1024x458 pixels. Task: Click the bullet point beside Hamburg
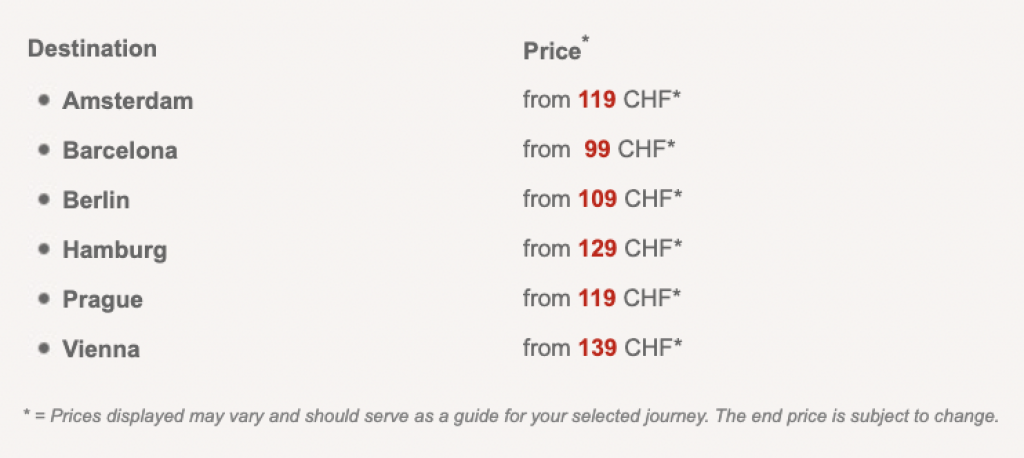point(43,249)
